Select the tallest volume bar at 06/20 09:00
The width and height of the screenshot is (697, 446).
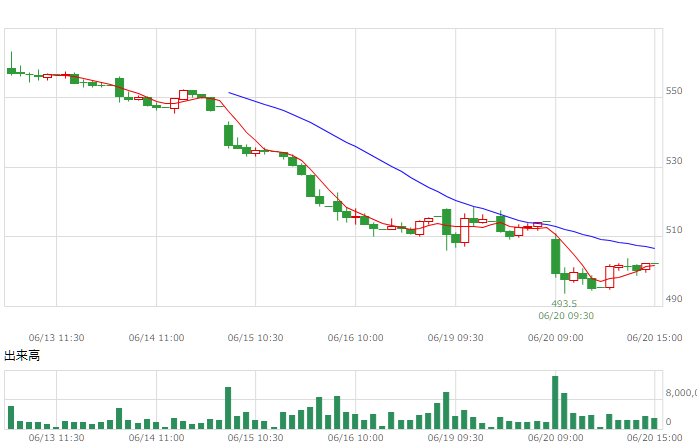tap(555, 402)
